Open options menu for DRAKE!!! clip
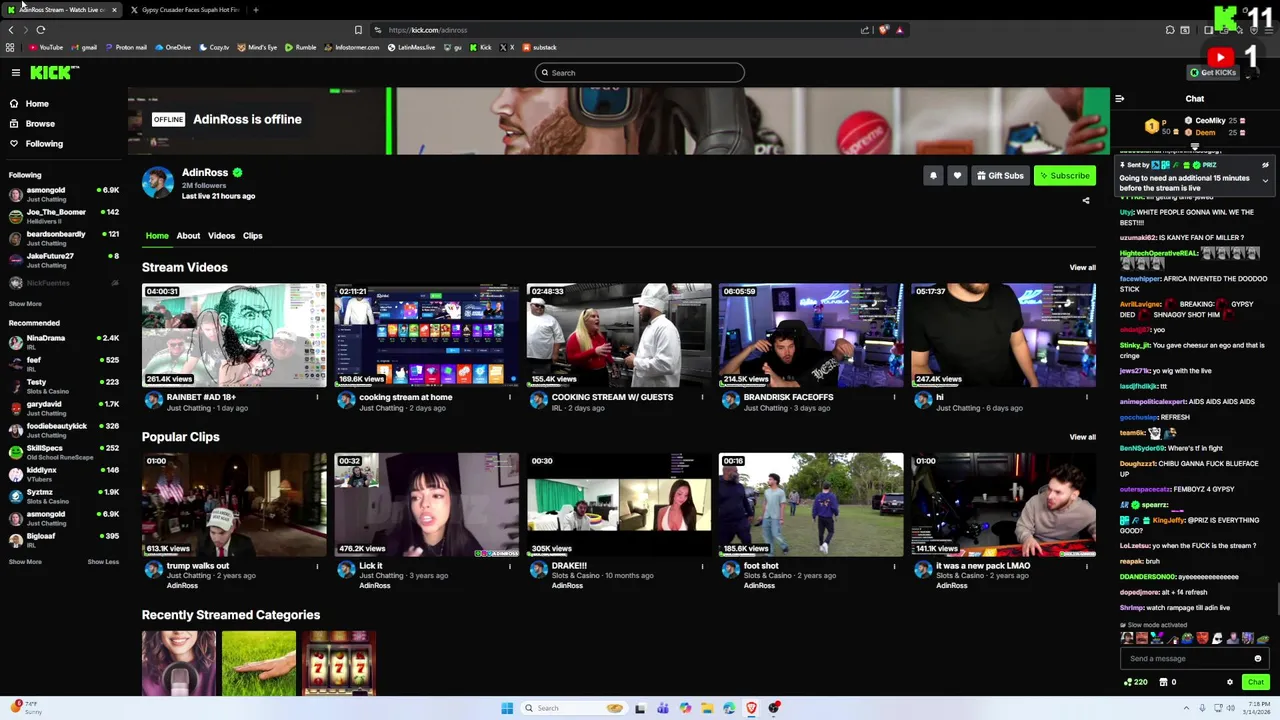Viewport: 1280px width, 720px height. 702,566
